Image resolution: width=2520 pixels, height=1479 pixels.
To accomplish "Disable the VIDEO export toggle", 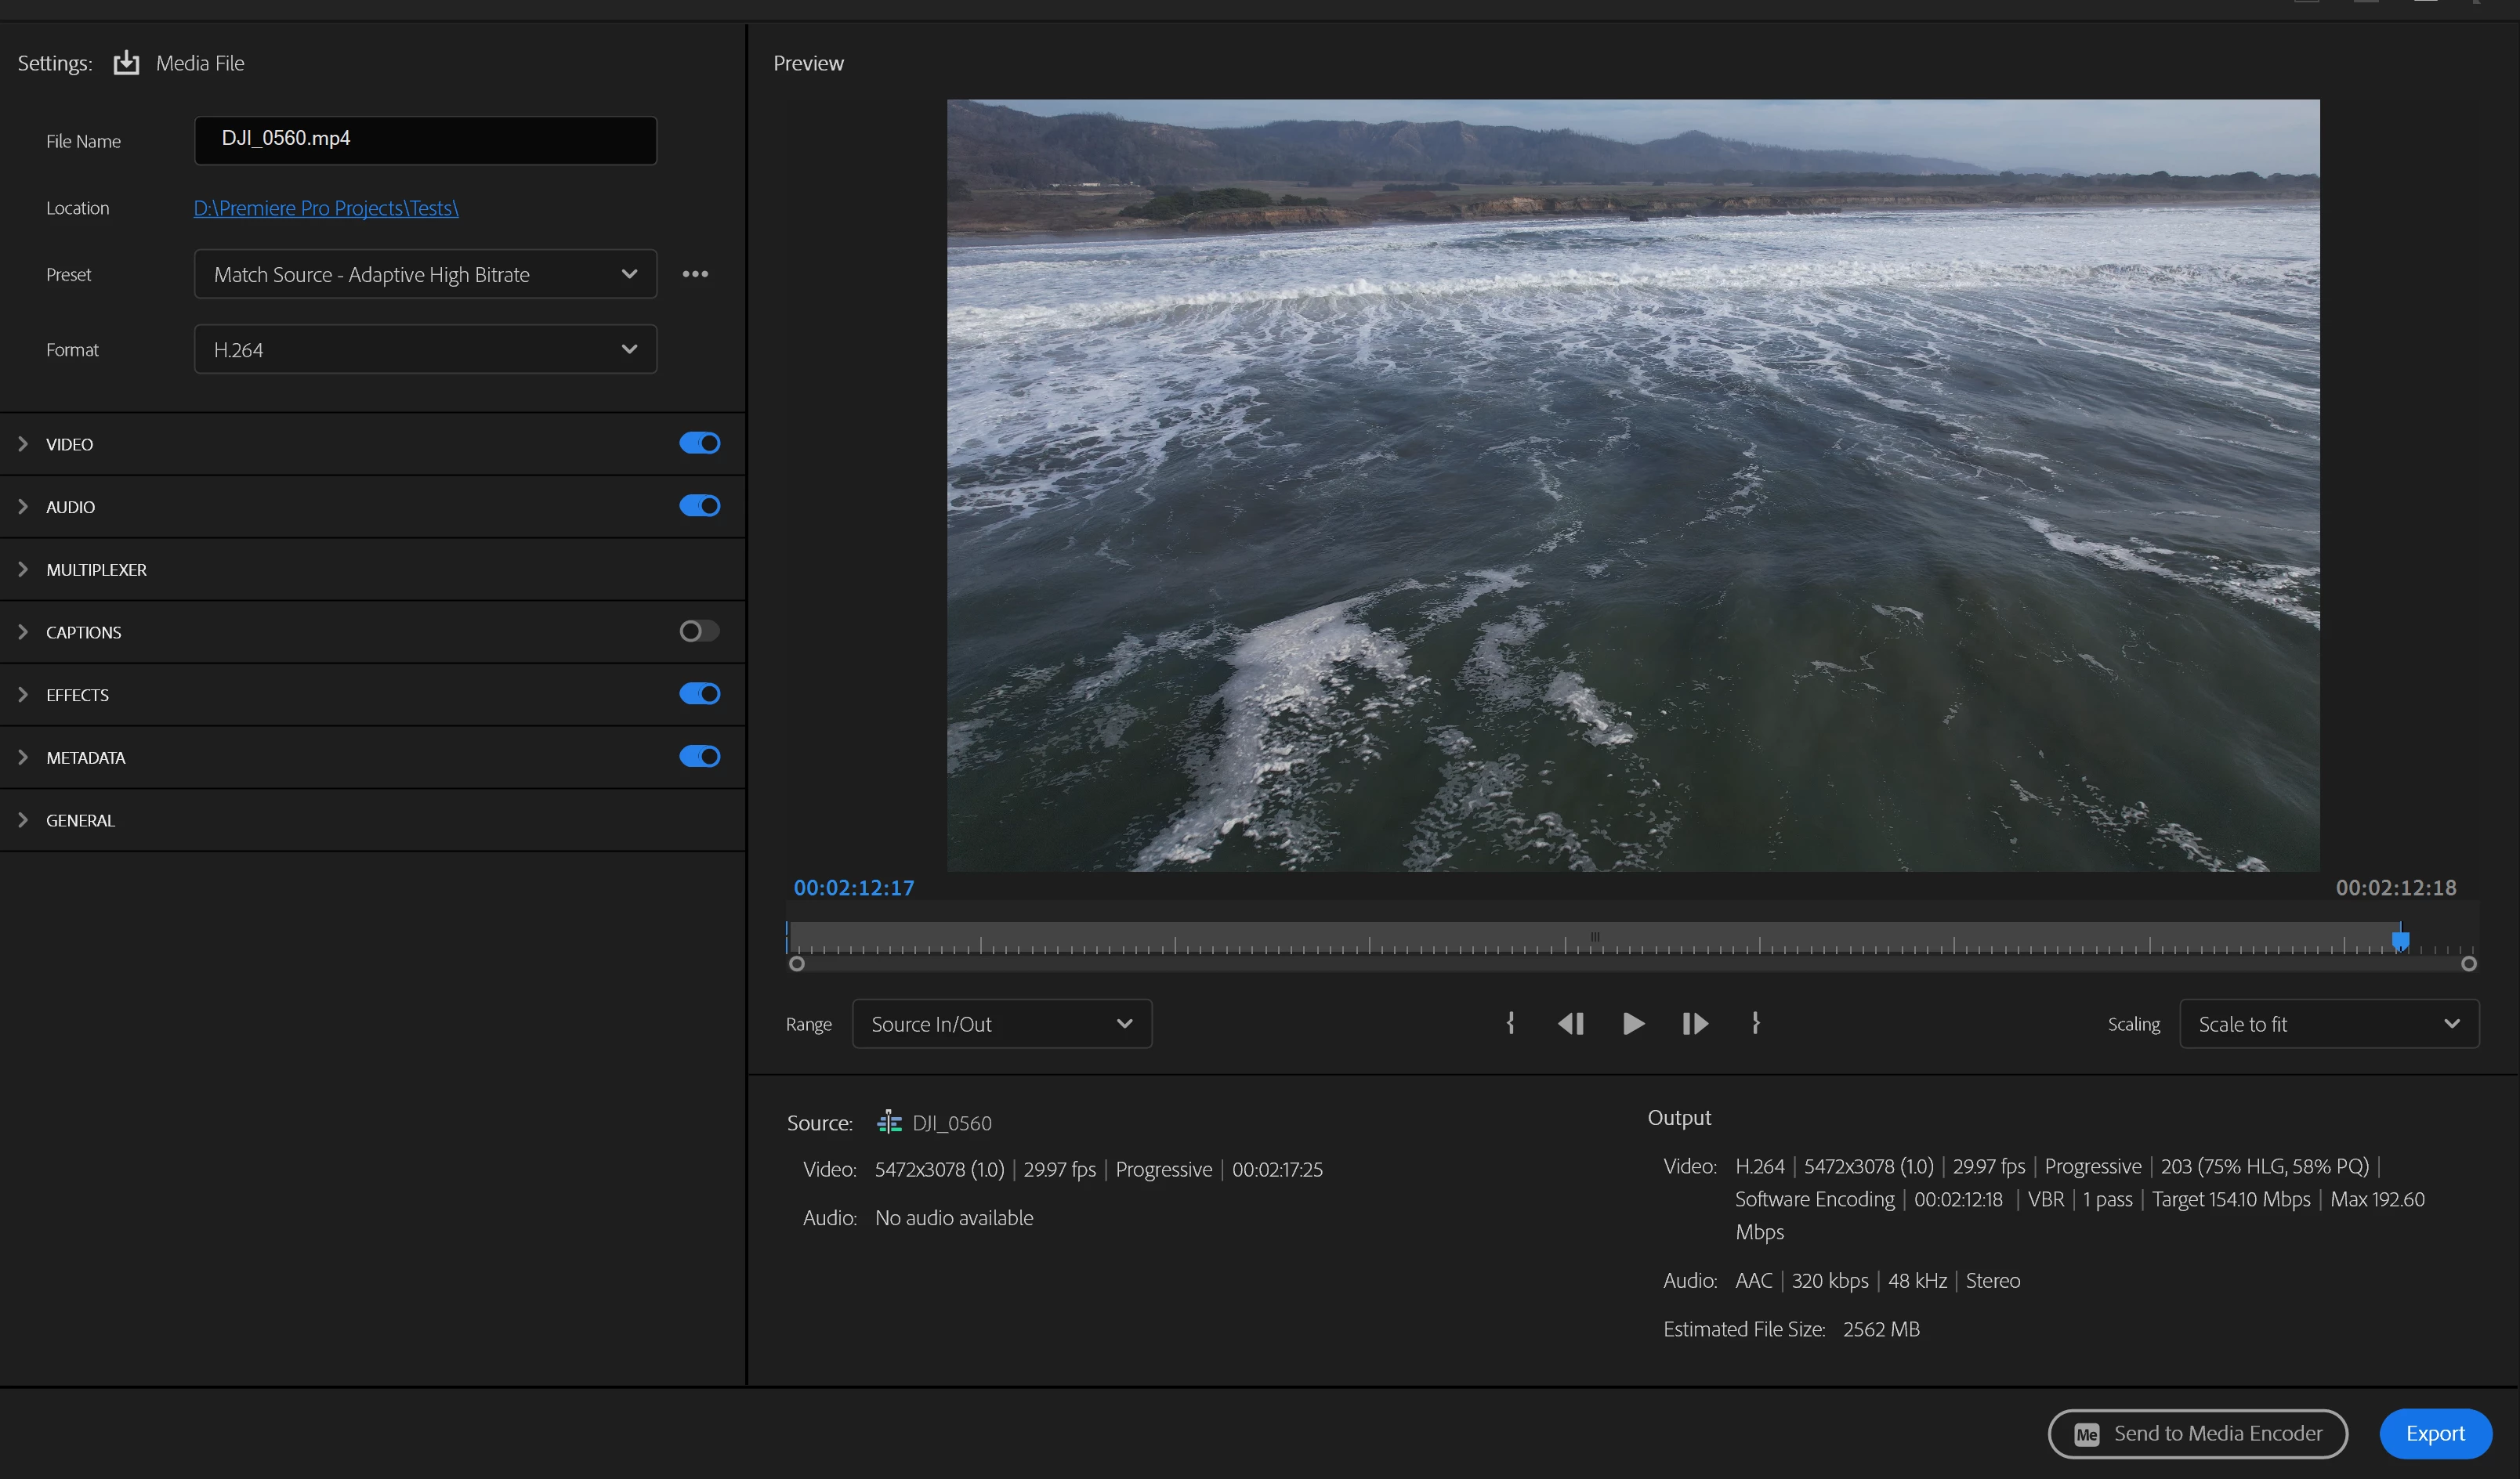I will coord(699,443).
